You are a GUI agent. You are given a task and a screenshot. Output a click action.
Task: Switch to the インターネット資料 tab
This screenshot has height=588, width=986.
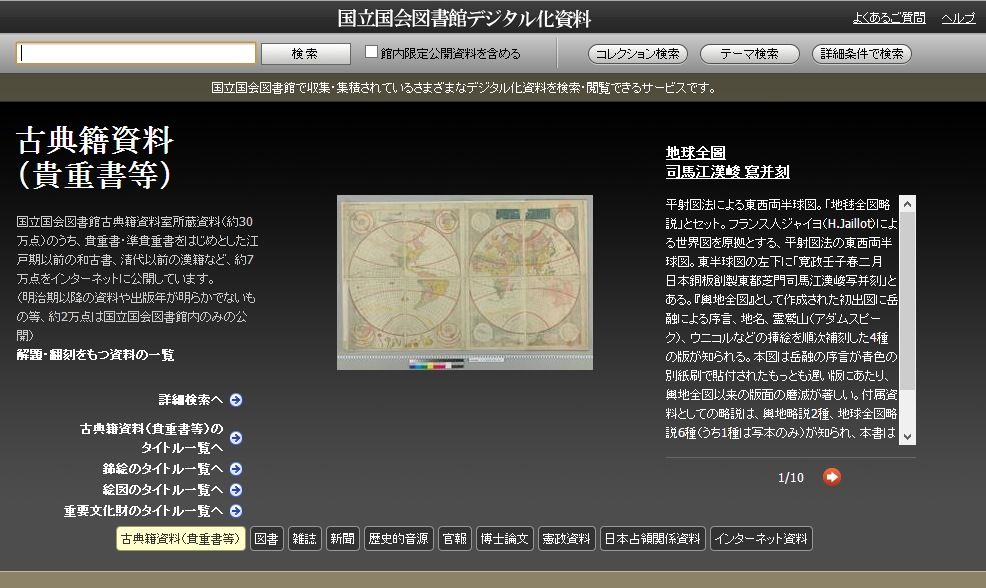(762, 539)
